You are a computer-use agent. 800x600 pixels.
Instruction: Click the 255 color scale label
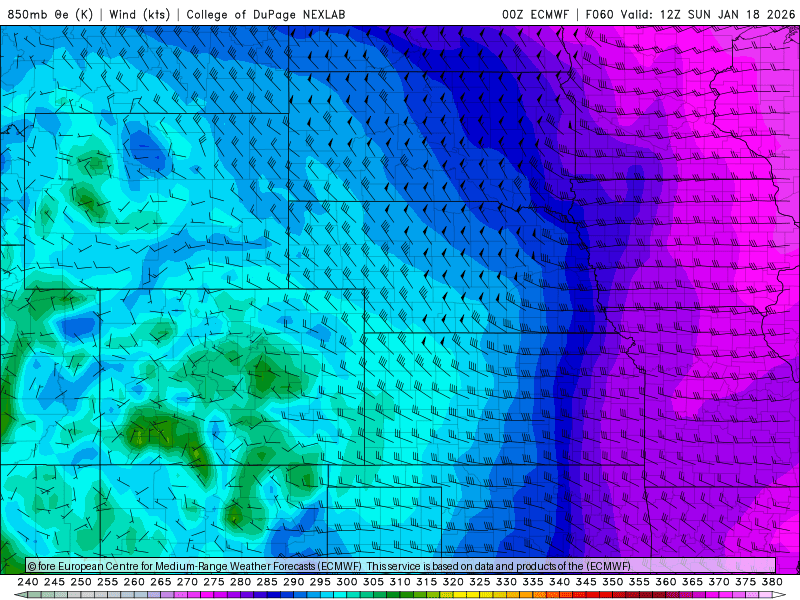point(107,582)
